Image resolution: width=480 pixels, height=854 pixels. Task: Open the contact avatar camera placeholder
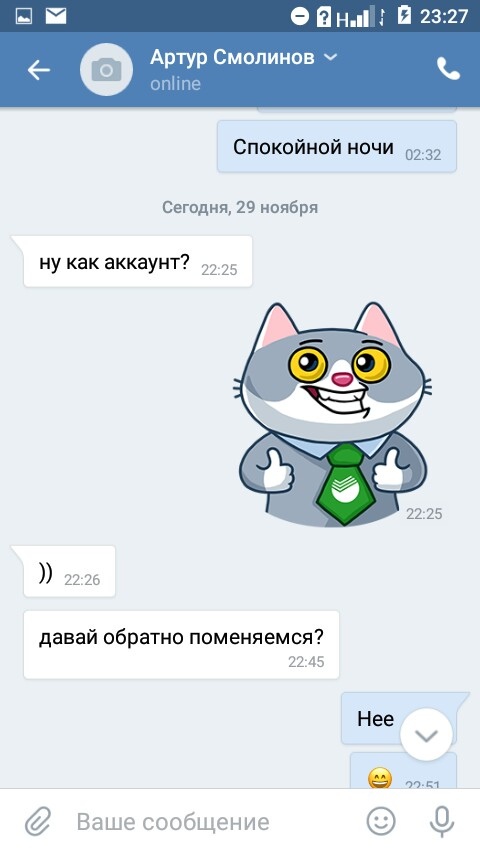106,70
